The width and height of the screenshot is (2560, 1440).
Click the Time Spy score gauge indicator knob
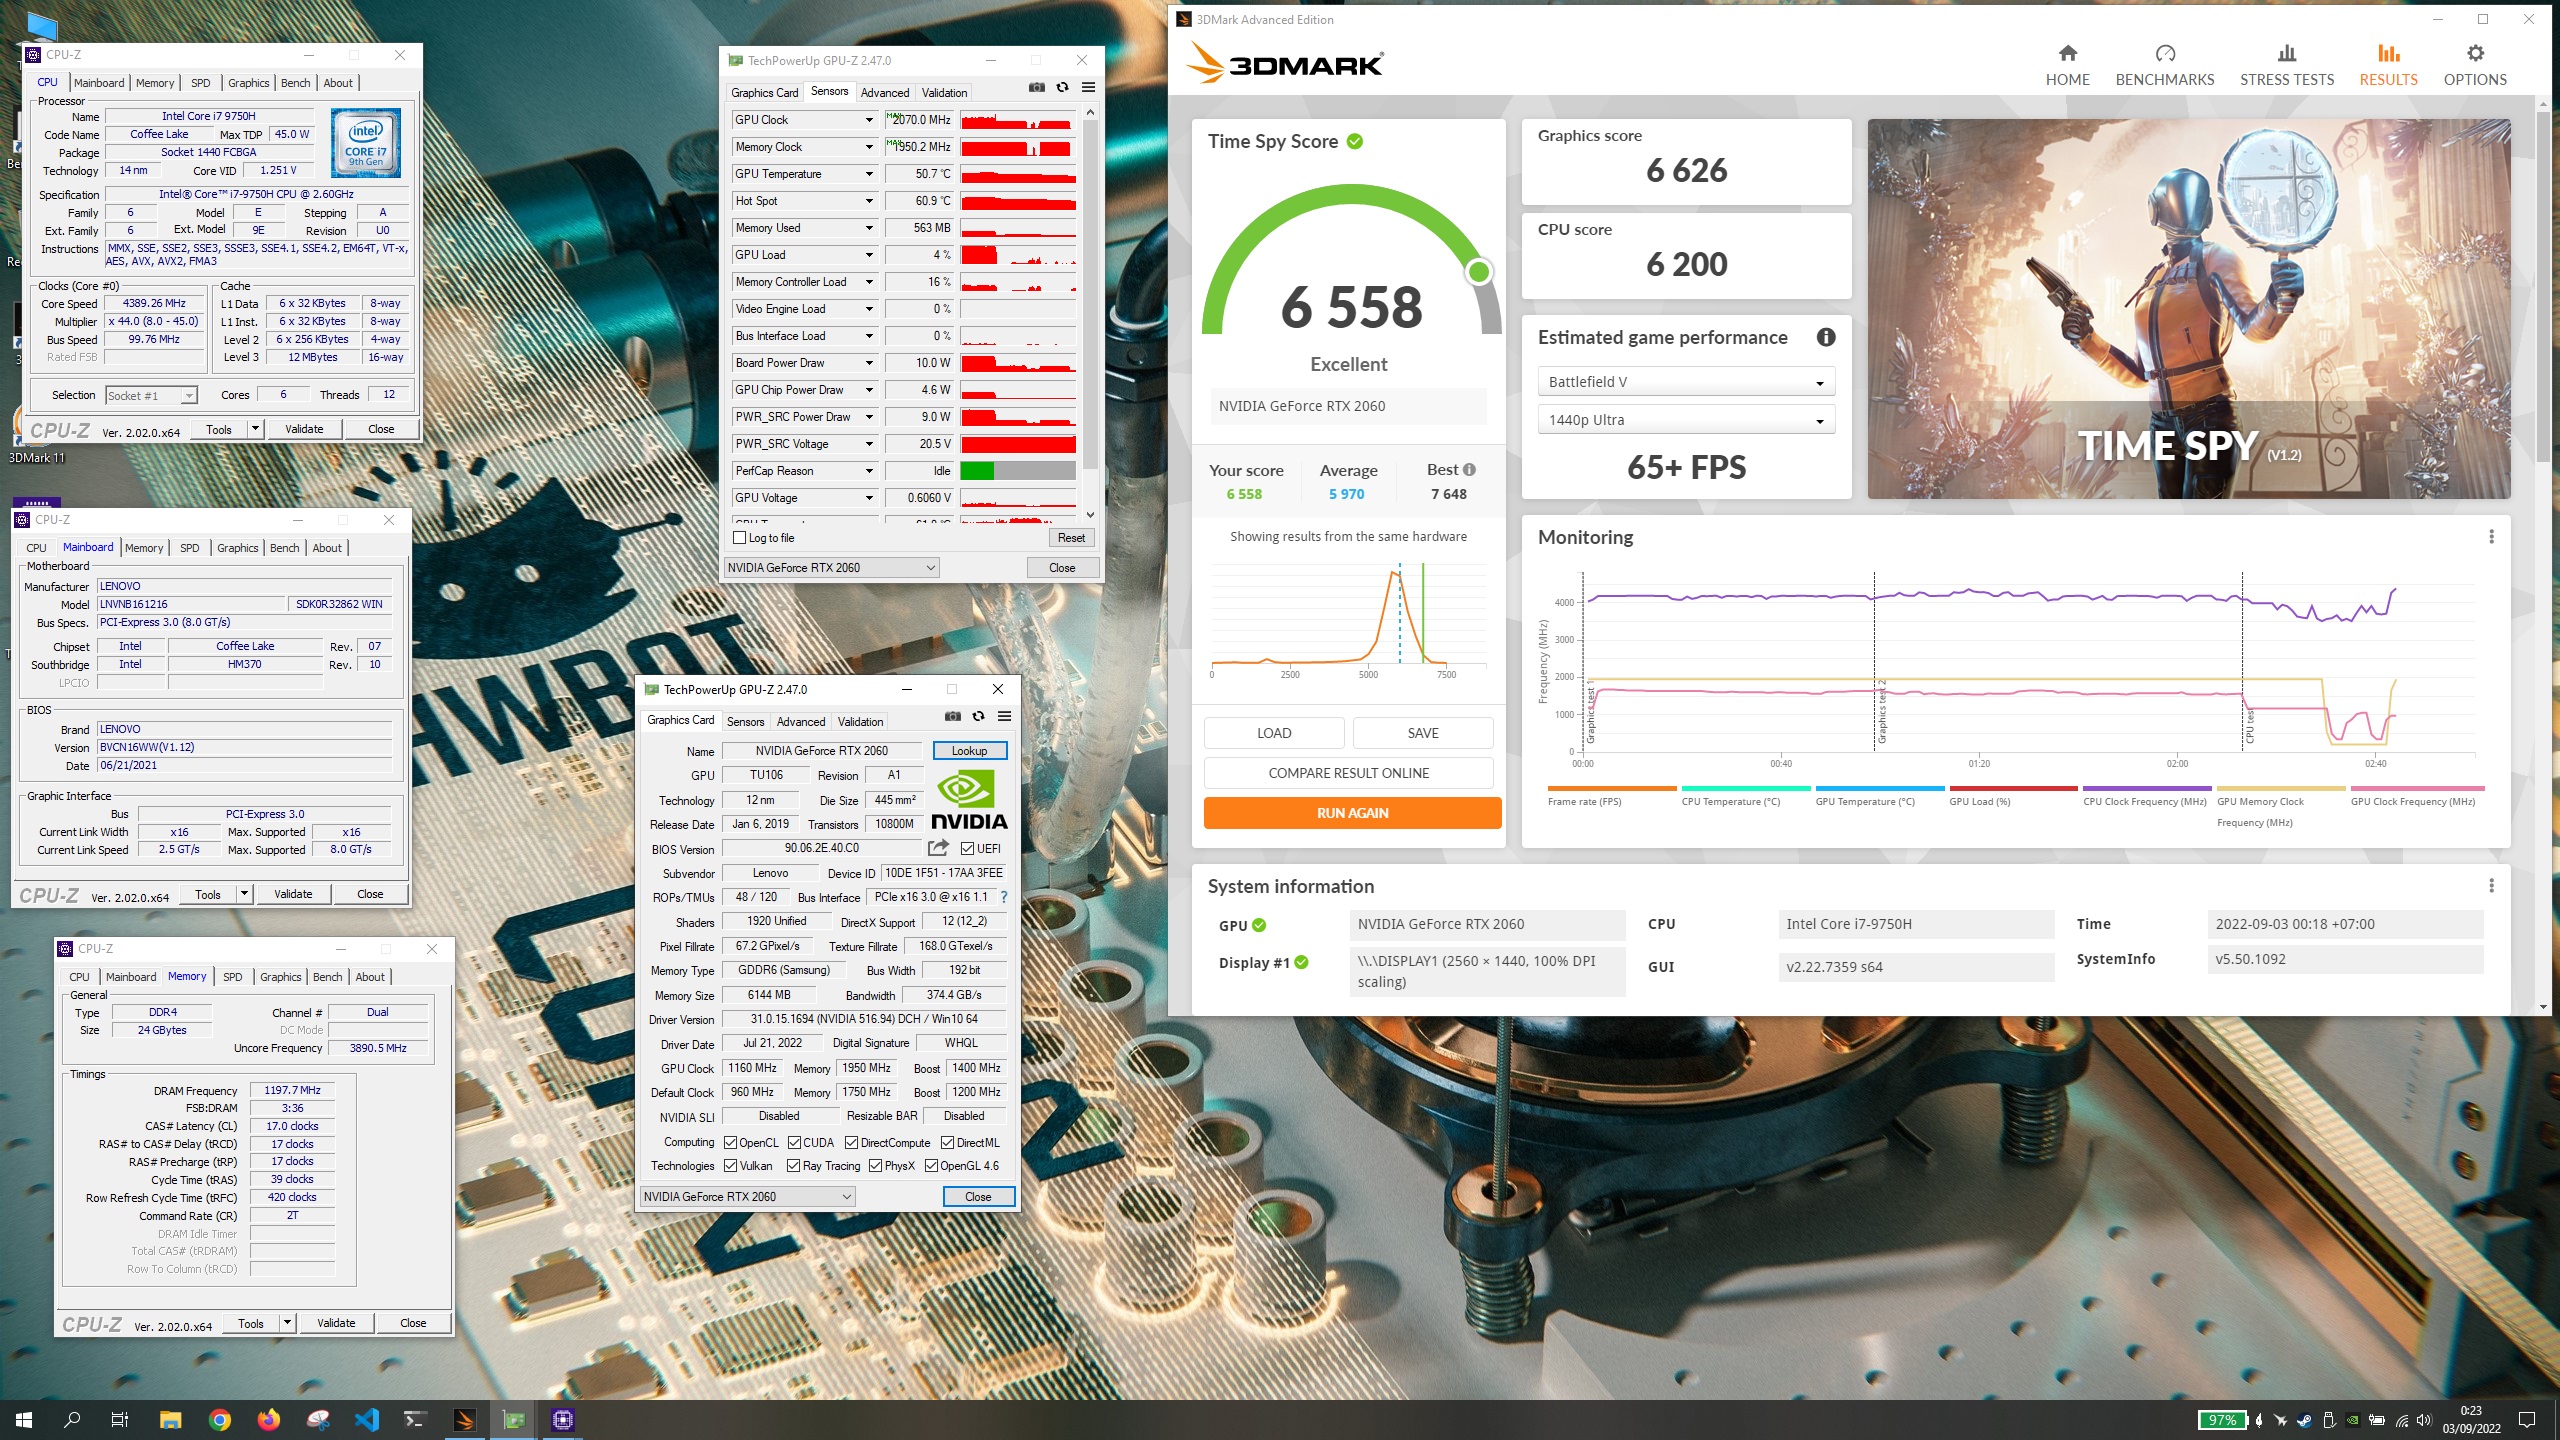pyautogui.click(x=1478, y=271)
